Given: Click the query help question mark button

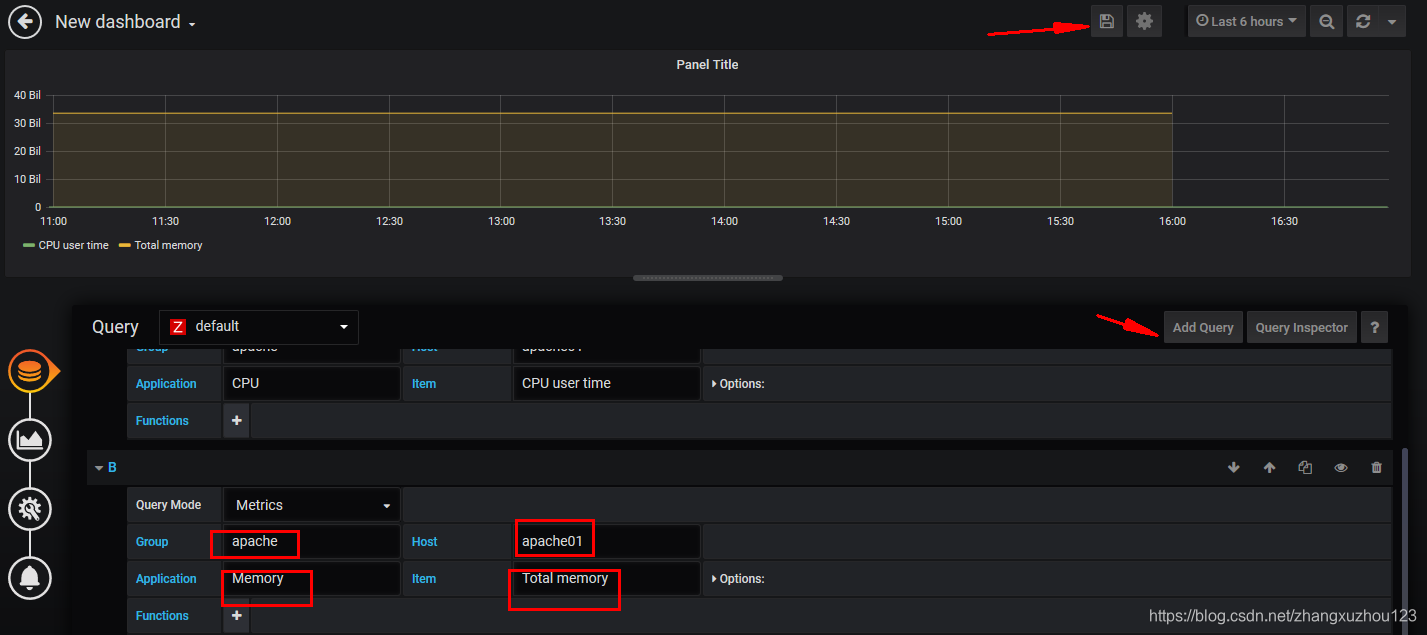Looking at the screenshot, I should tap(1374, 327).
